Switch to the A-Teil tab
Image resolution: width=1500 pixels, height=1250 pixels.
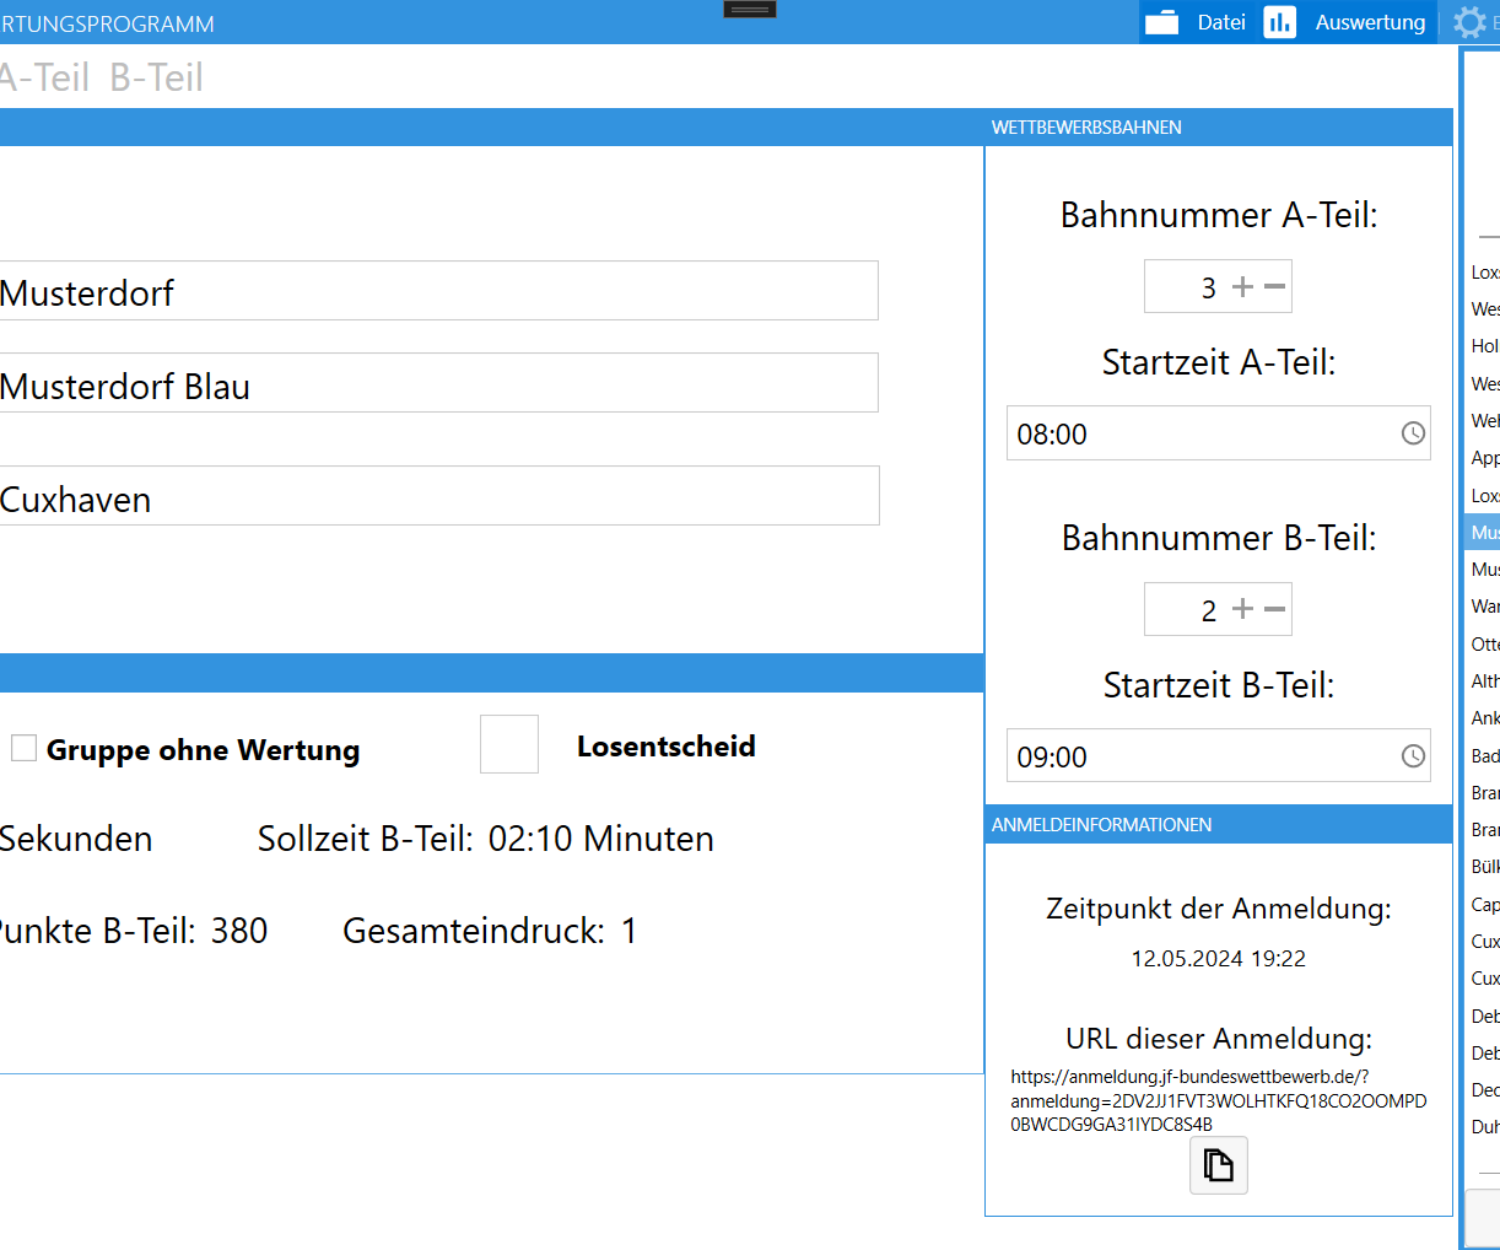[x=45, y=78]
